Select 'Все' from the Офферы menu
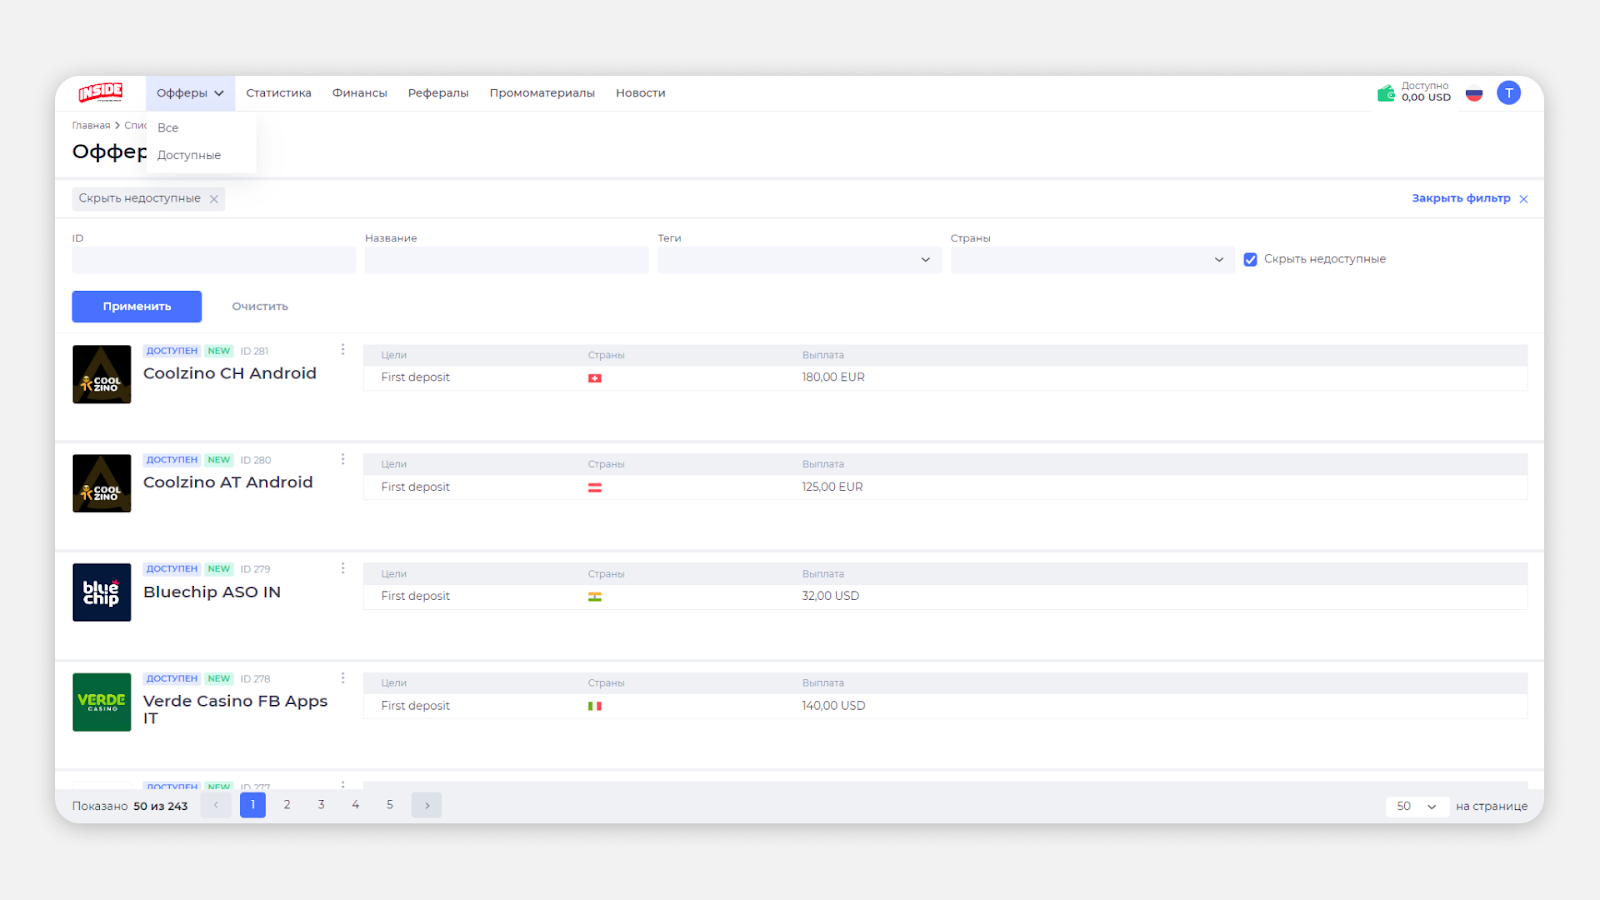 168,128
